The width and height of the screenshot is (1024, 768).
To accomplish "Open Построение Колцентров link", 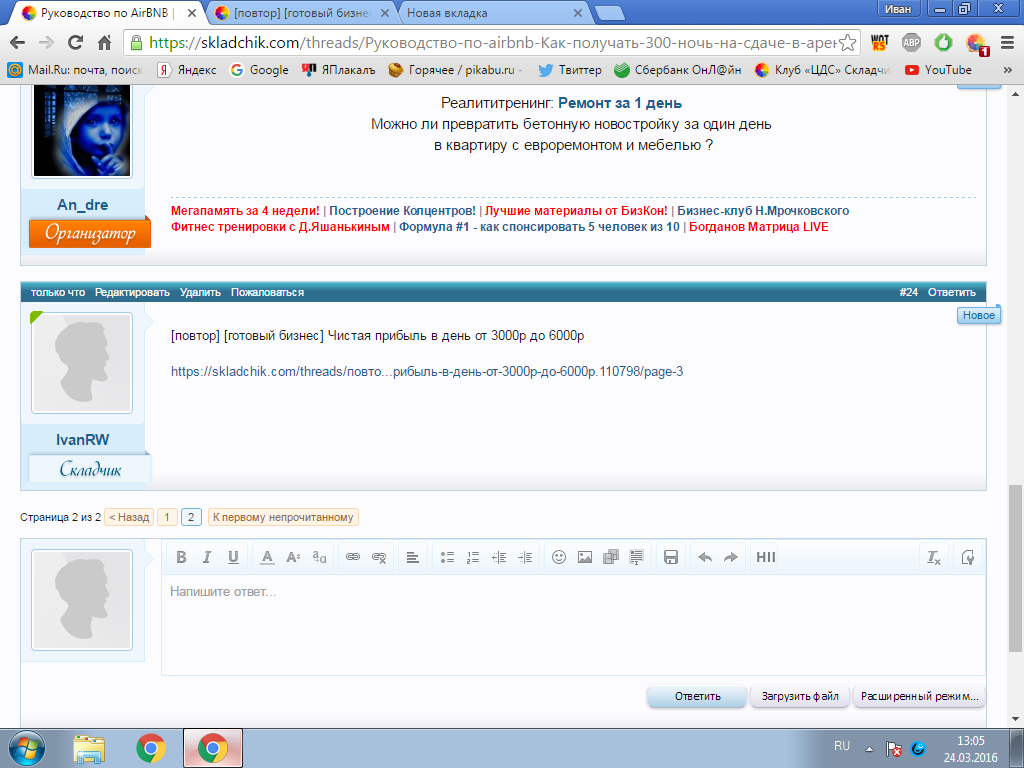I will [x=402, y=211].
